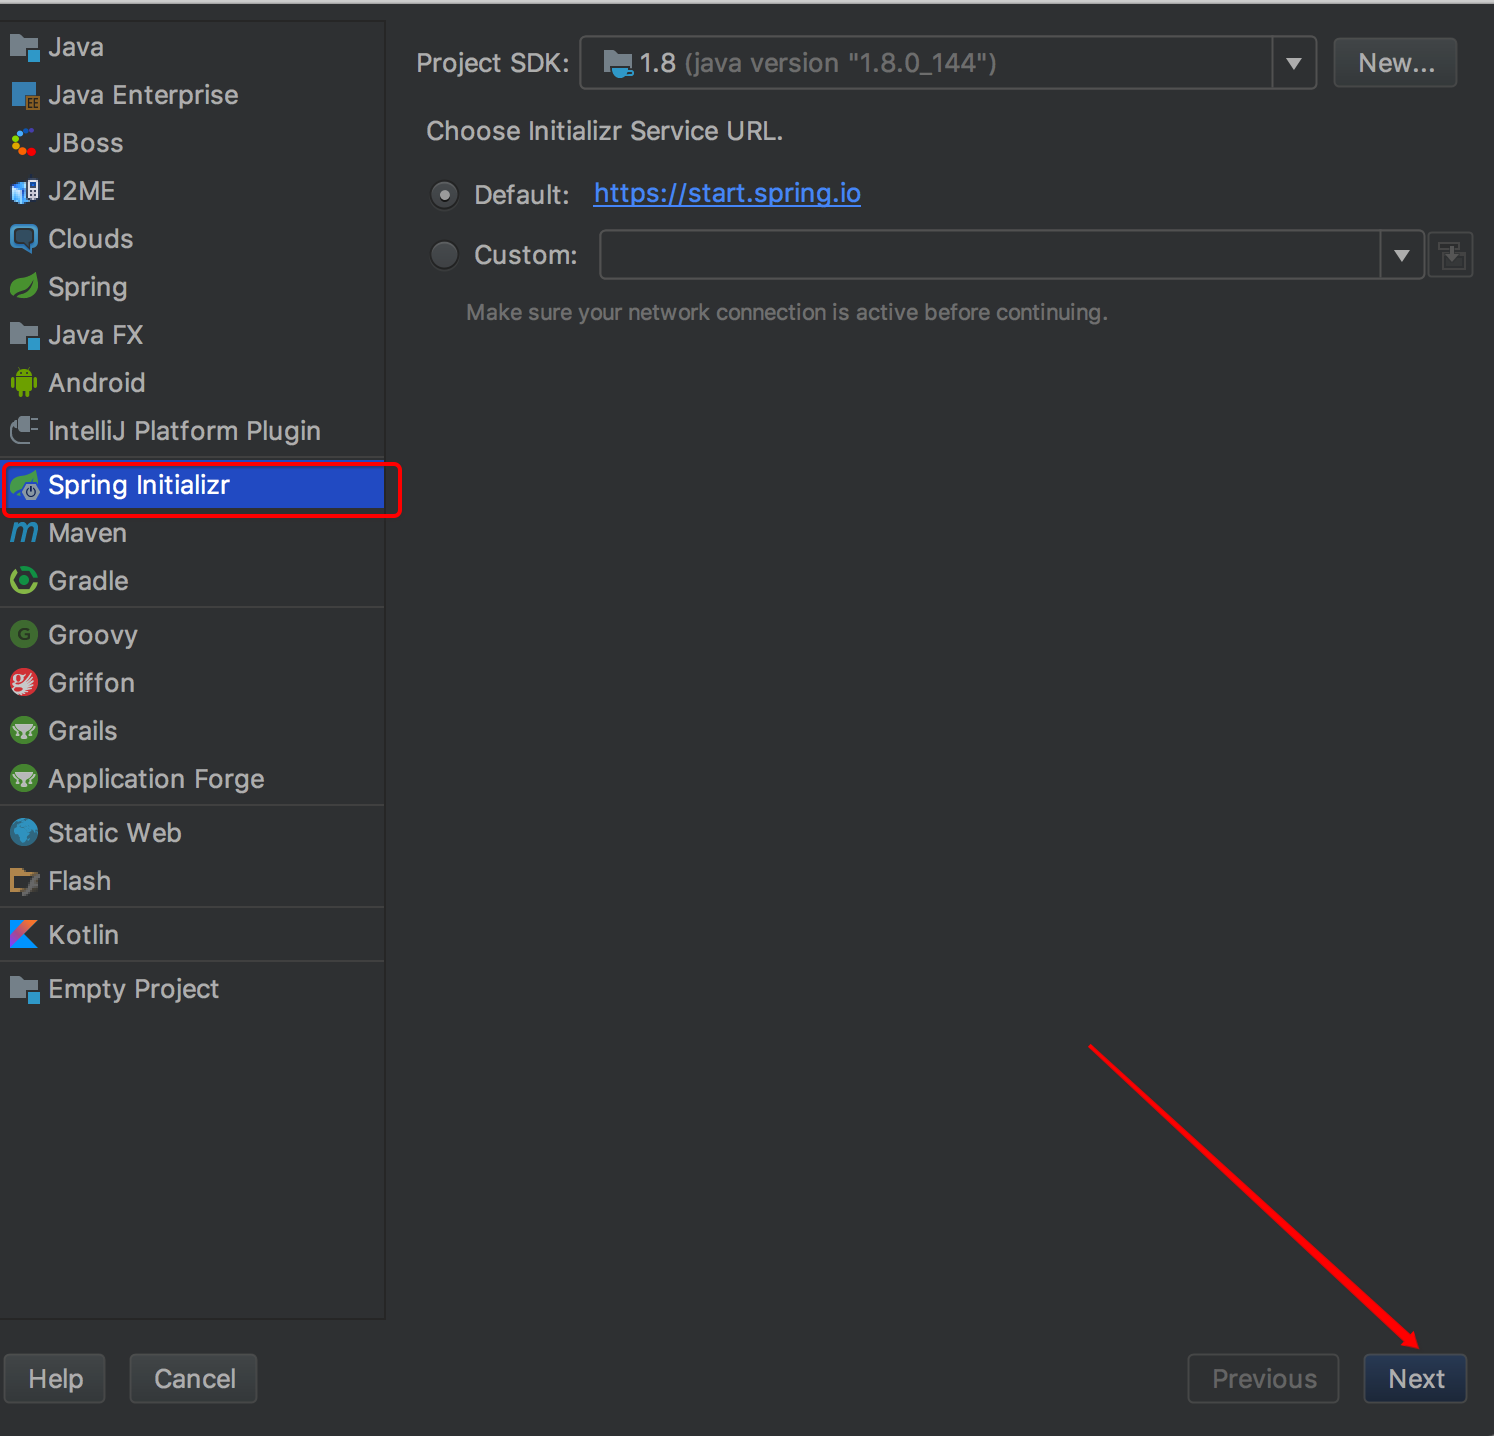Click the IntelliJ Platform Plugin icon
1494x1436 pixels.
(x=24, y=431)
